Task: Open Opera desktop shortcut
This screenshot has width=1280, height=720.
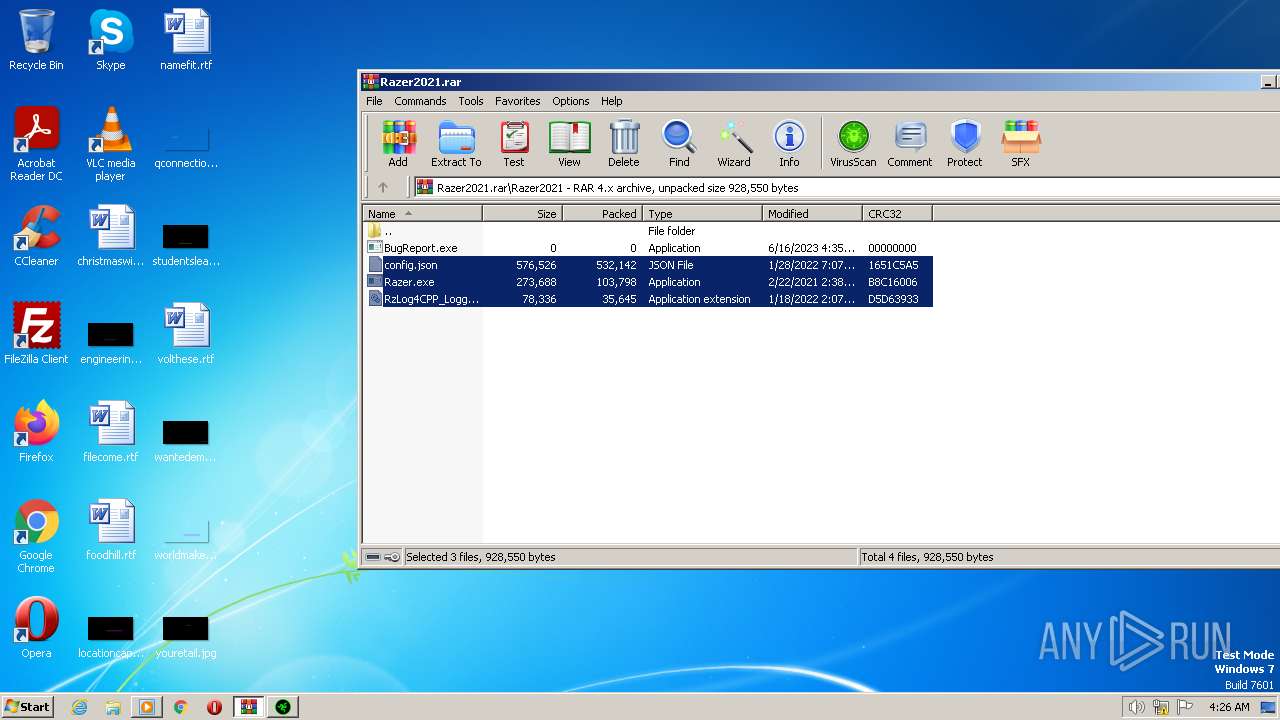Action: click(x=36, y=628)
